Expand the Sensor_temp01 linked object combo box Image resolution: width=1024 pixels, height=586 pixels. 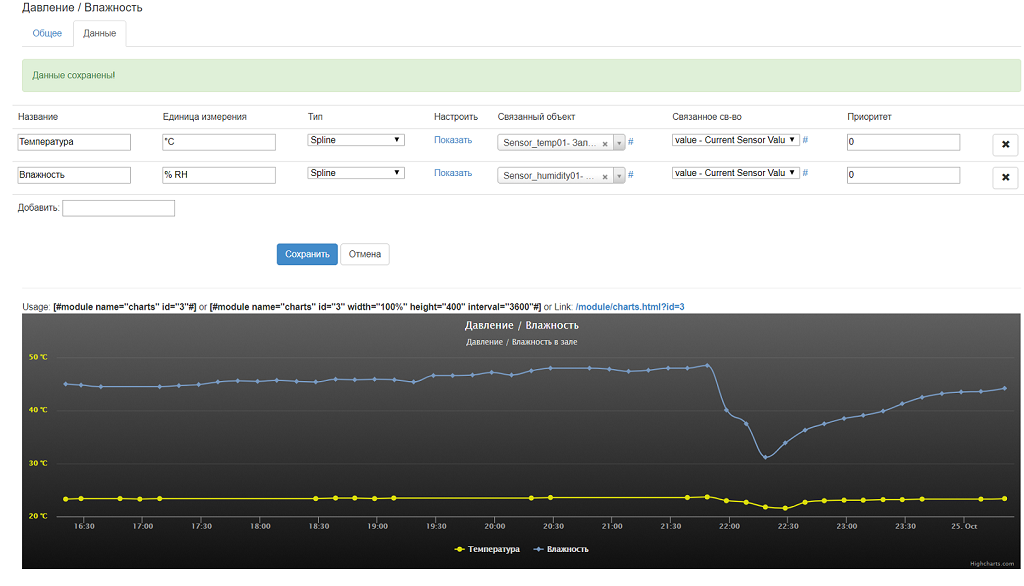tap(619, 143)
